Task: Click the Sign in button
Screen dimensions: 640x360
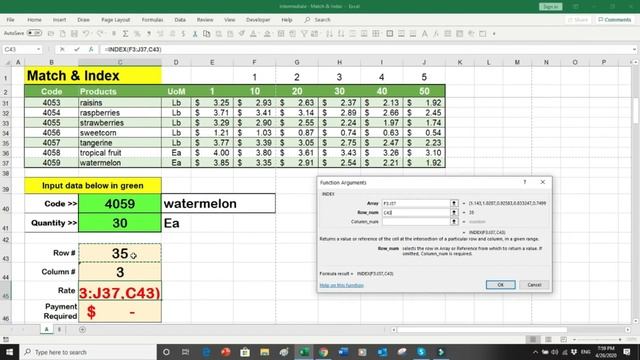Action: (551, 7)
